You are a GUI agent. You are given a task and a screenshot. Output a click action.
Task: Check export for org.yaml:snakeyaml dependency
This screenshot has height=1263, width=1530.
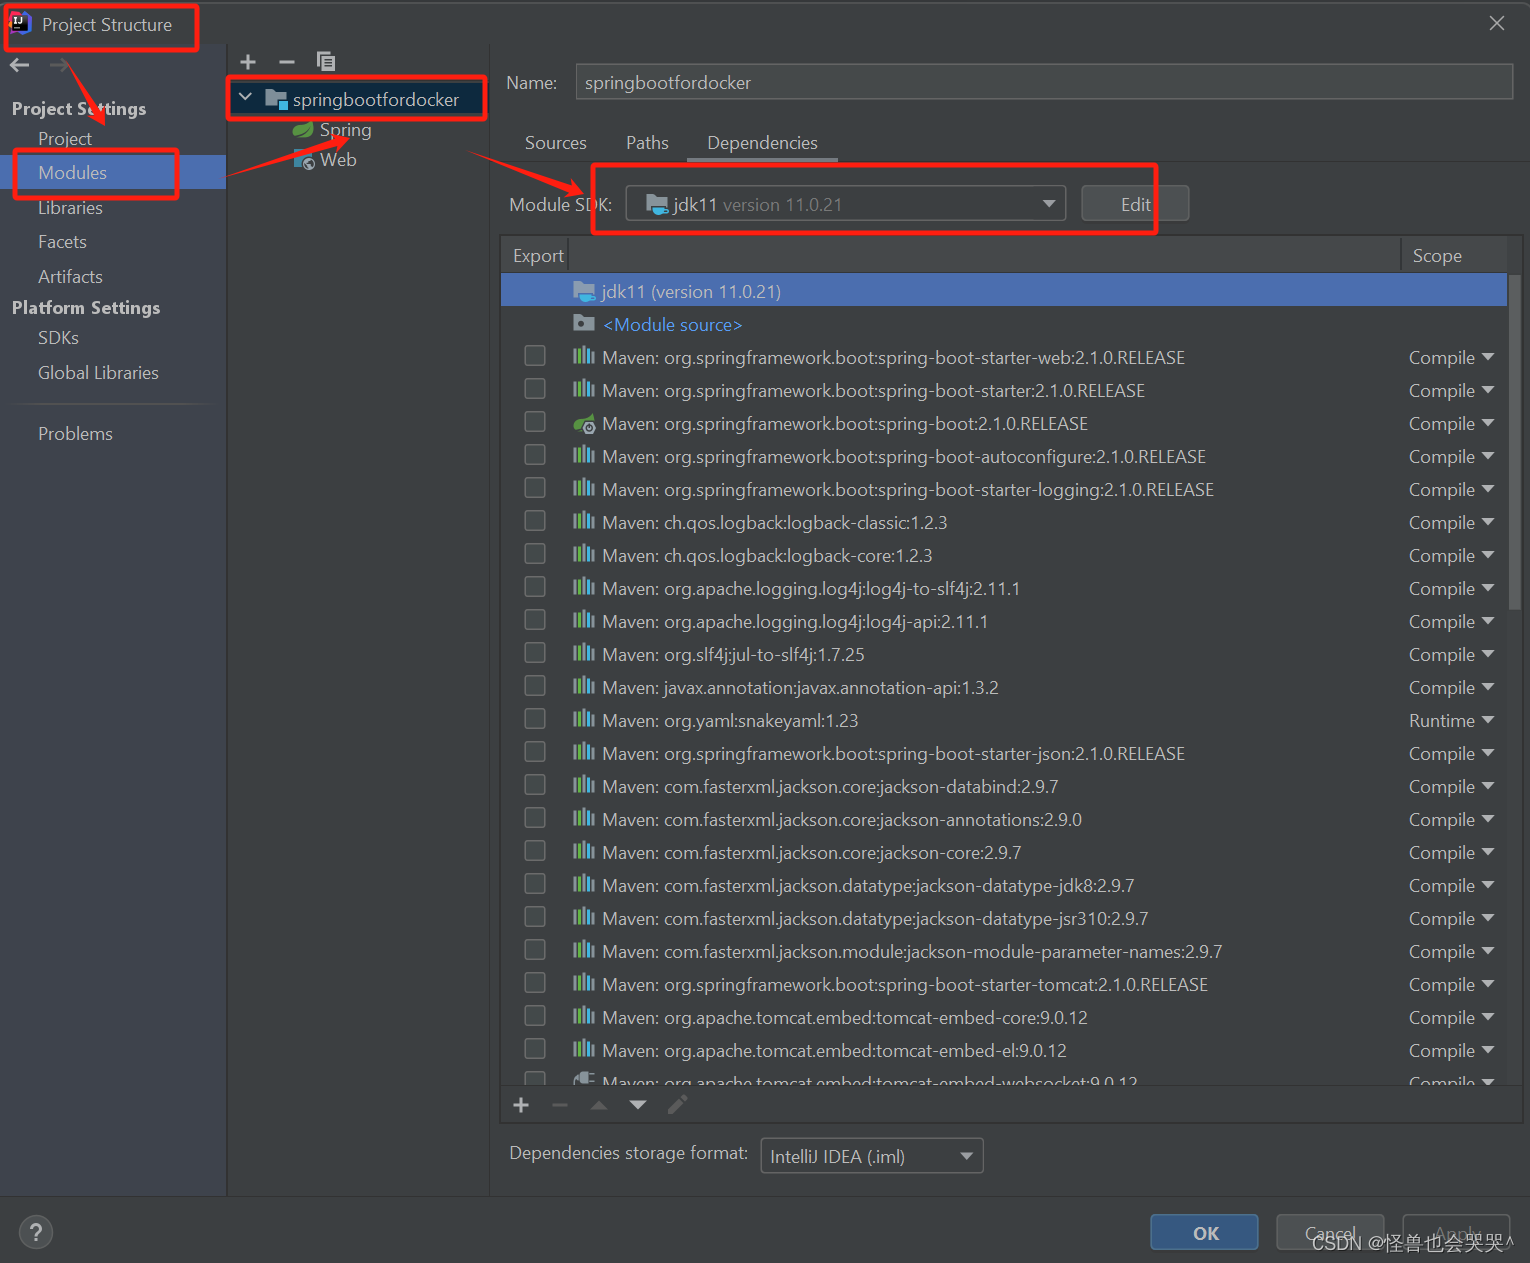pyautogui.click(x=535, y=718)
